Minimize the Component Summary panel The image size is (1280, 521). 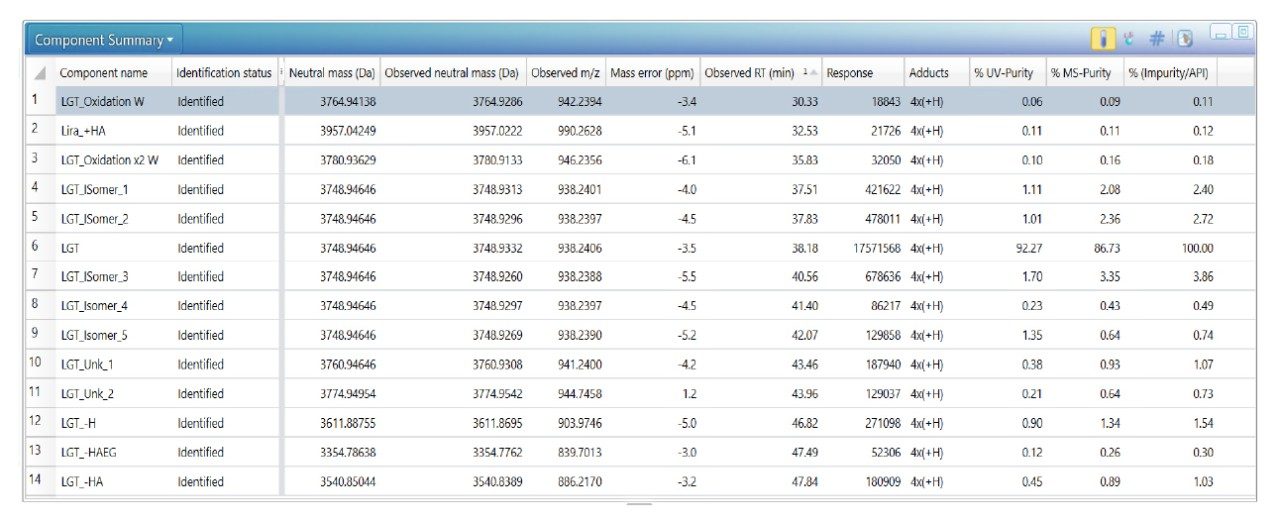(1221, 34)
